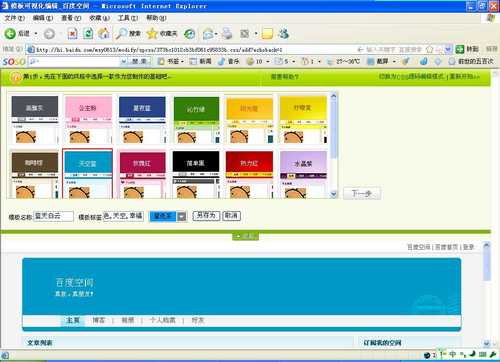
Task: Select the red 热力红 template
Action: point(249,175)
